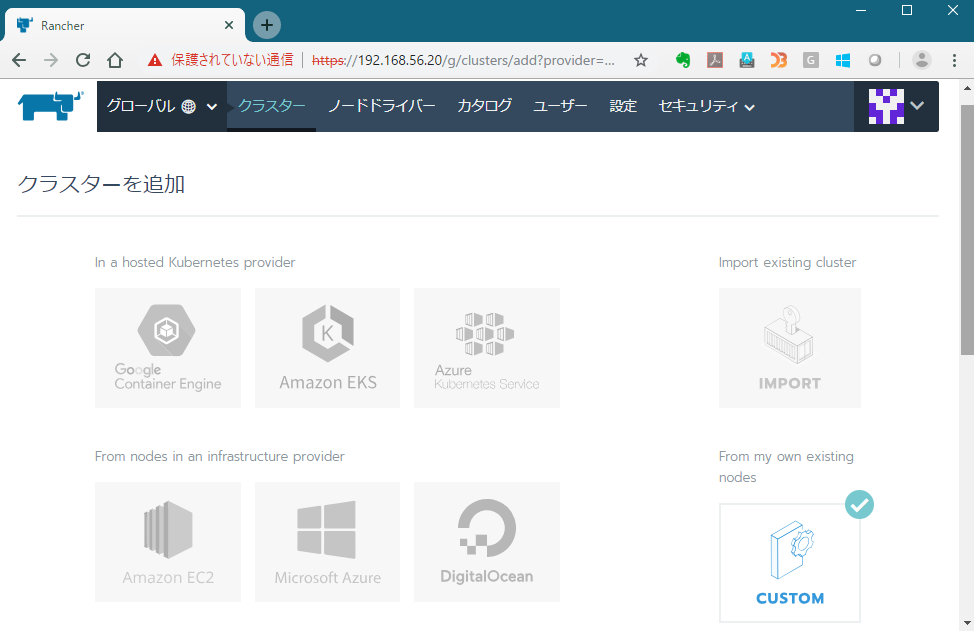Click the gray circle extension icon

point(875,60)
